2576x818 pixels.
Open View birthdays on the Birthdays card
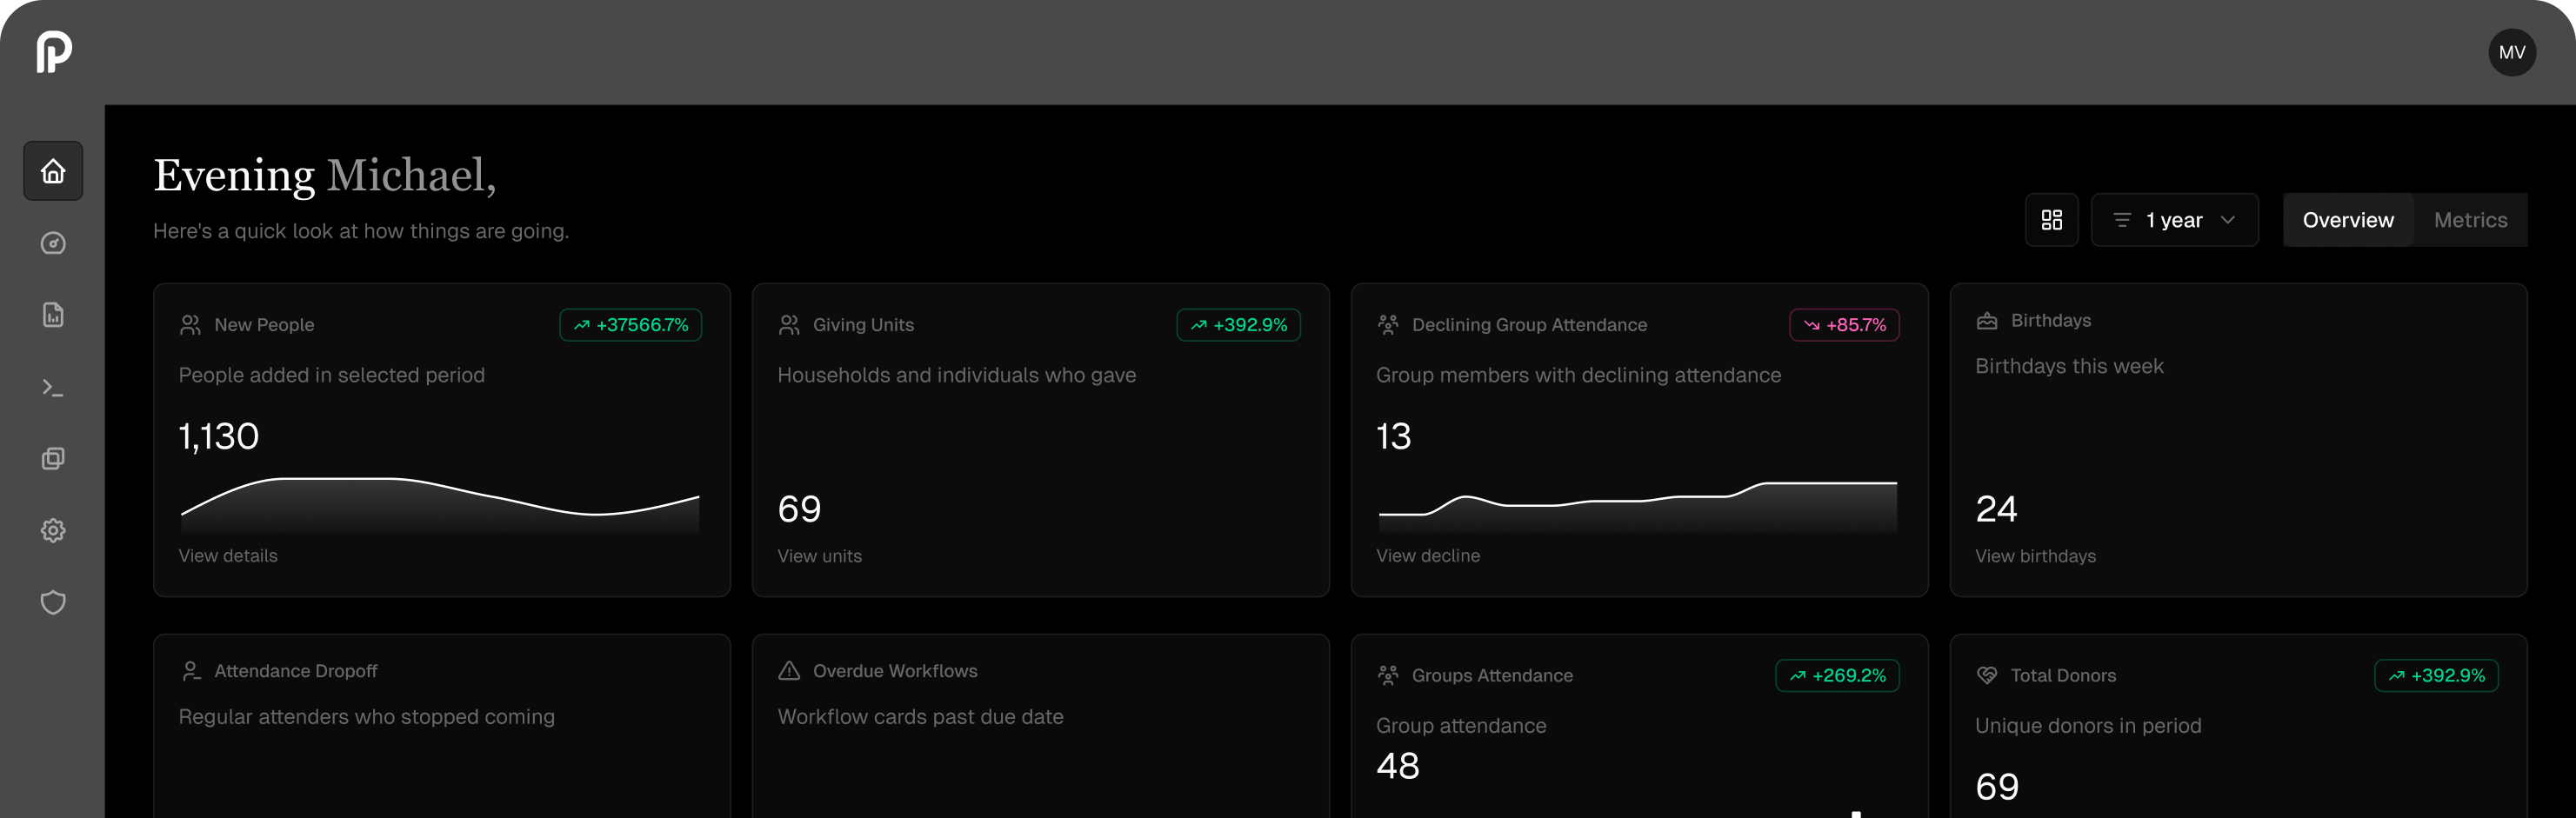pyautogui.click(x=2036, y=556)
